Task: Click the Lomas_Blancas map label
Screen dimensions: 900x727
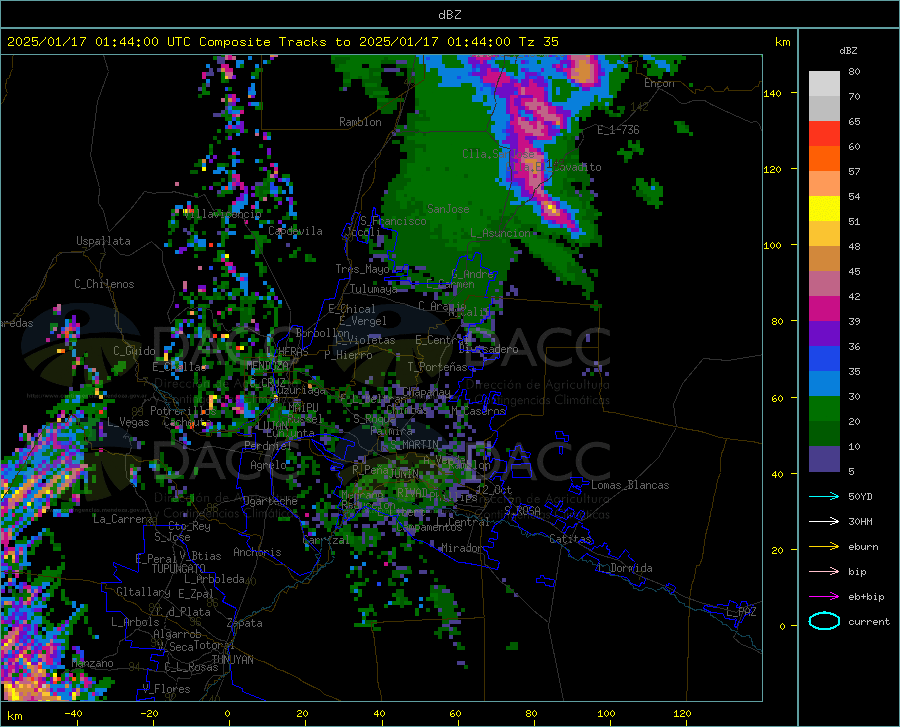Action: (x=630, y=485)
